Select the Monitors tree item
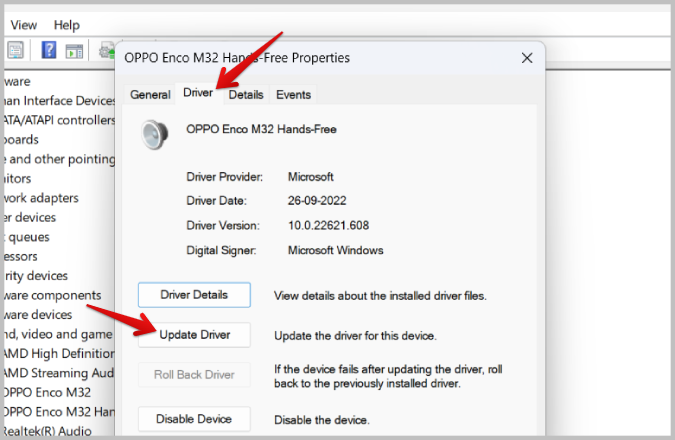The height and width of the screenshot is (440, 675). pos(18,179)
